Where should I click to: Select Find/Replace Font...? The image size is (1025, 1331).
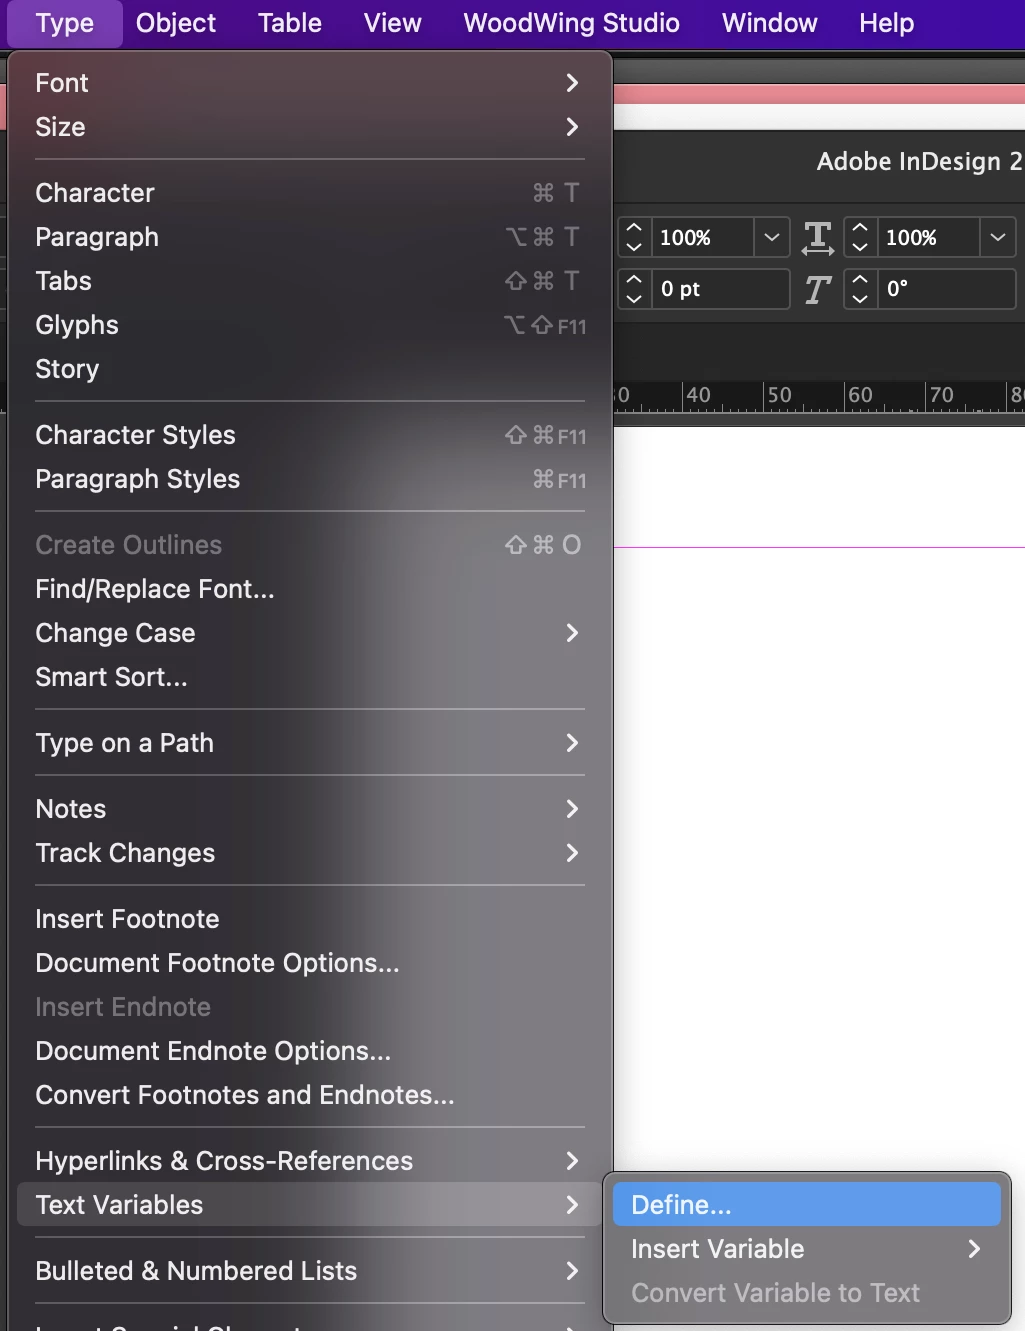(310, 589)
